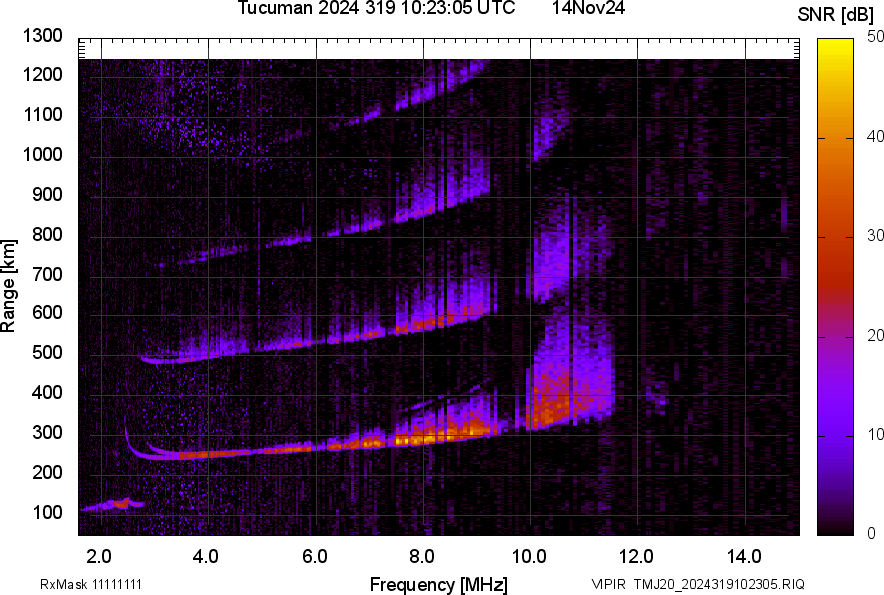The width and height of the screenshot is (884, 595).
Task: Click the colorbar value 0
Action: tap(872, 533)
